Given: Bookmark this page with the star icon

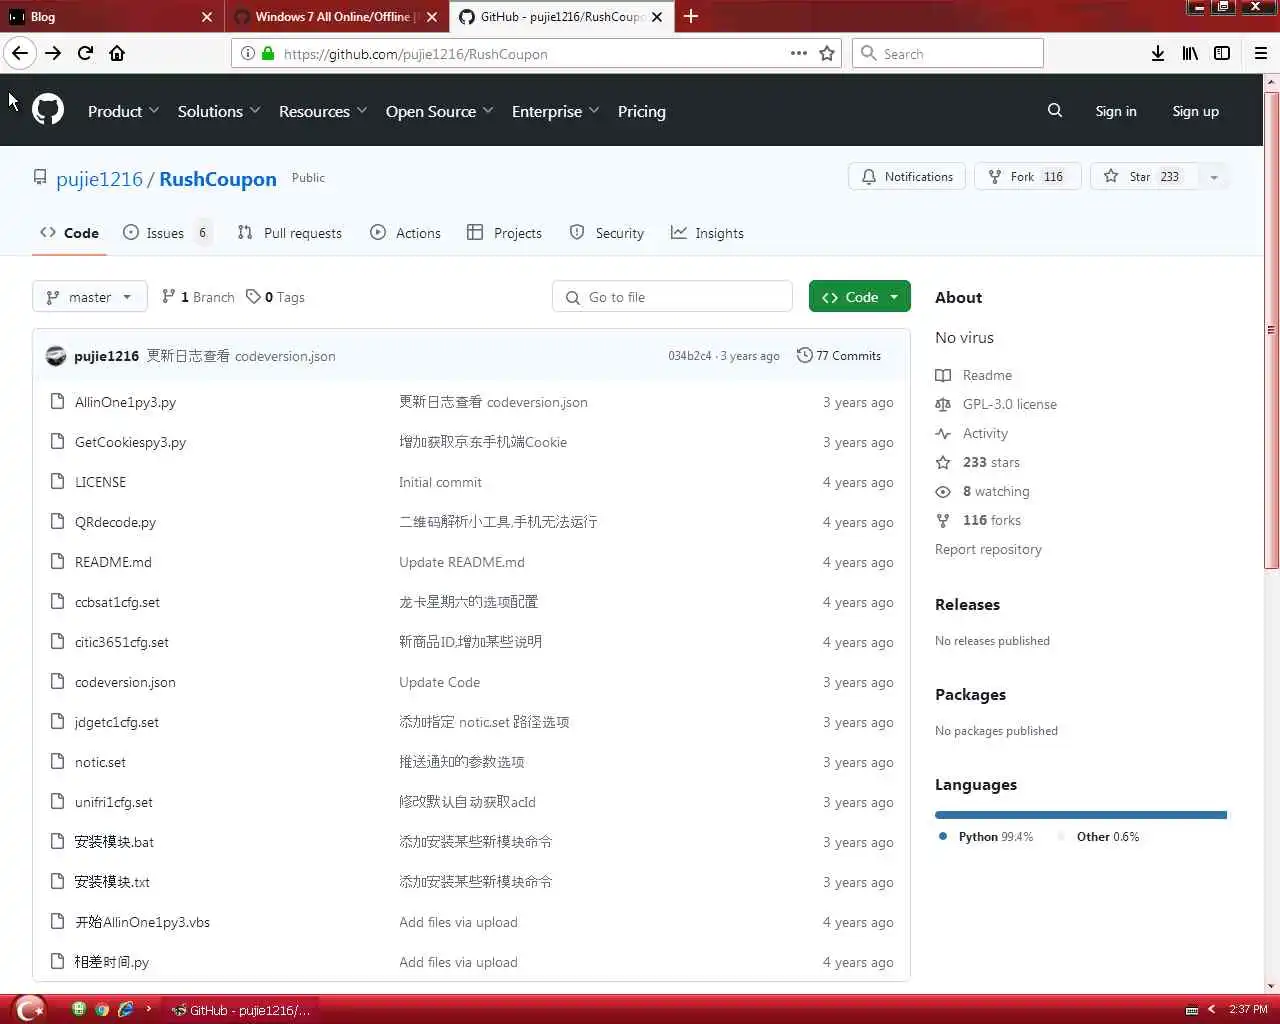Looking at the screenshot, I should 827,53.
